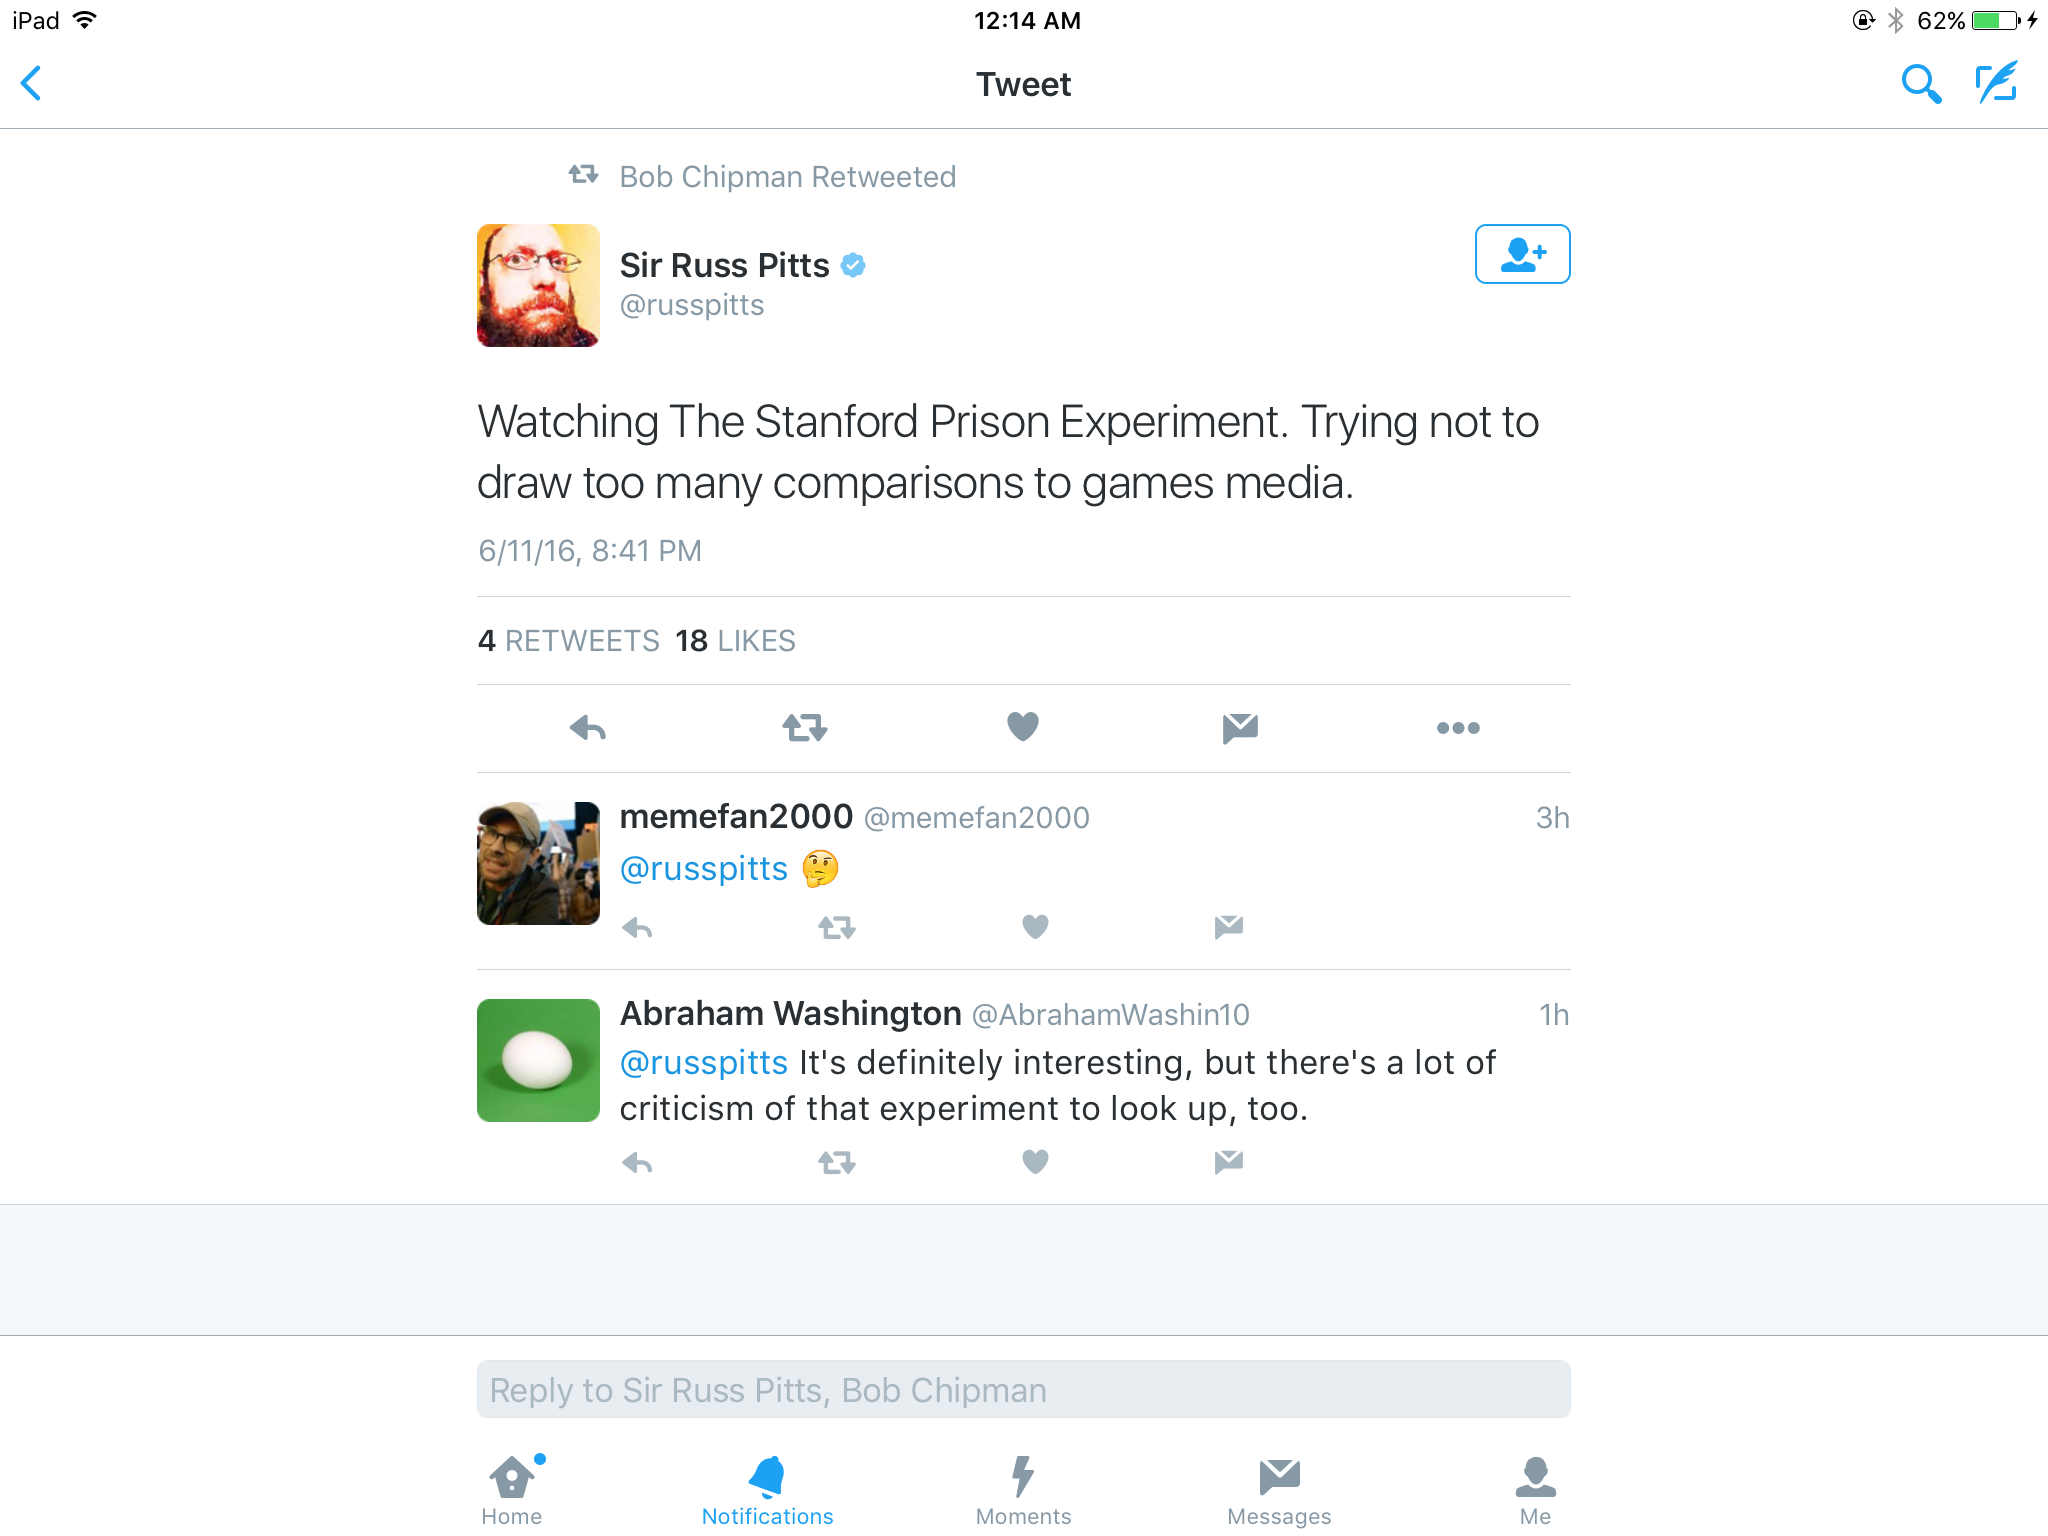Go back using the top-left arrow

32,83
